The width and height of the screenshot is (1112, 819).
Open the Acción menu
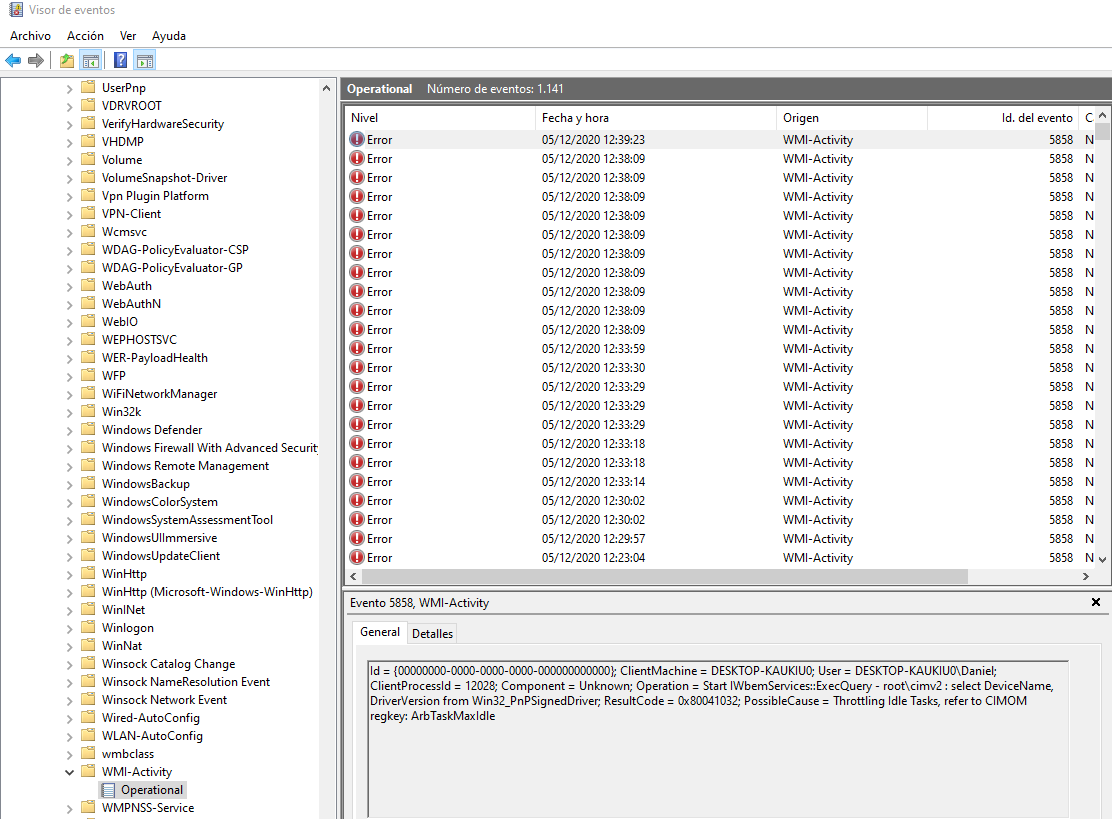click(85, 36)
